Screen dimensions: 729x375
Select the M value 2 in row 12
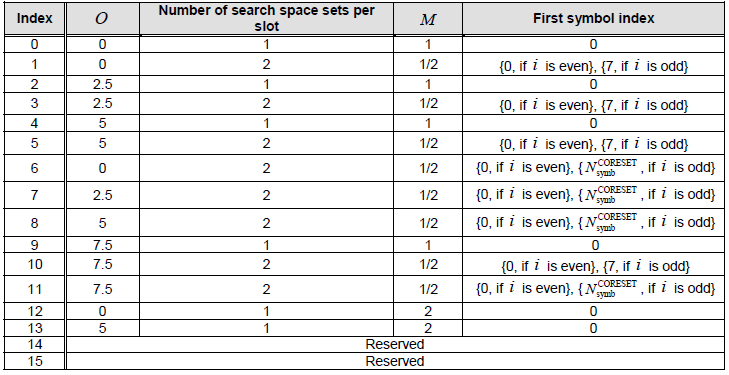coord(428,311)
